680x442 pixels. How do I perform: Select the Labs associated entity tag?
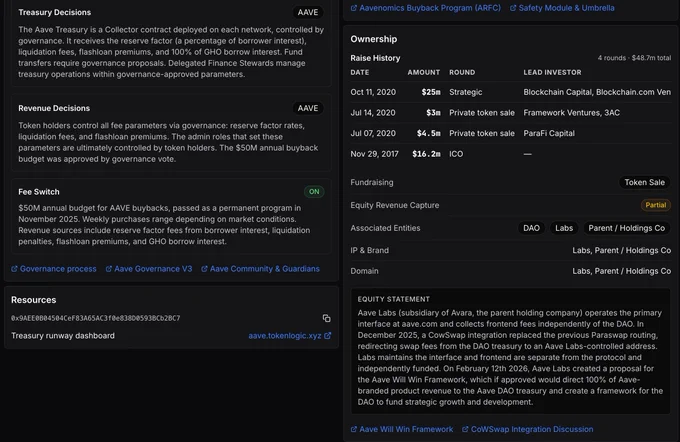click(x=564, y=228)
